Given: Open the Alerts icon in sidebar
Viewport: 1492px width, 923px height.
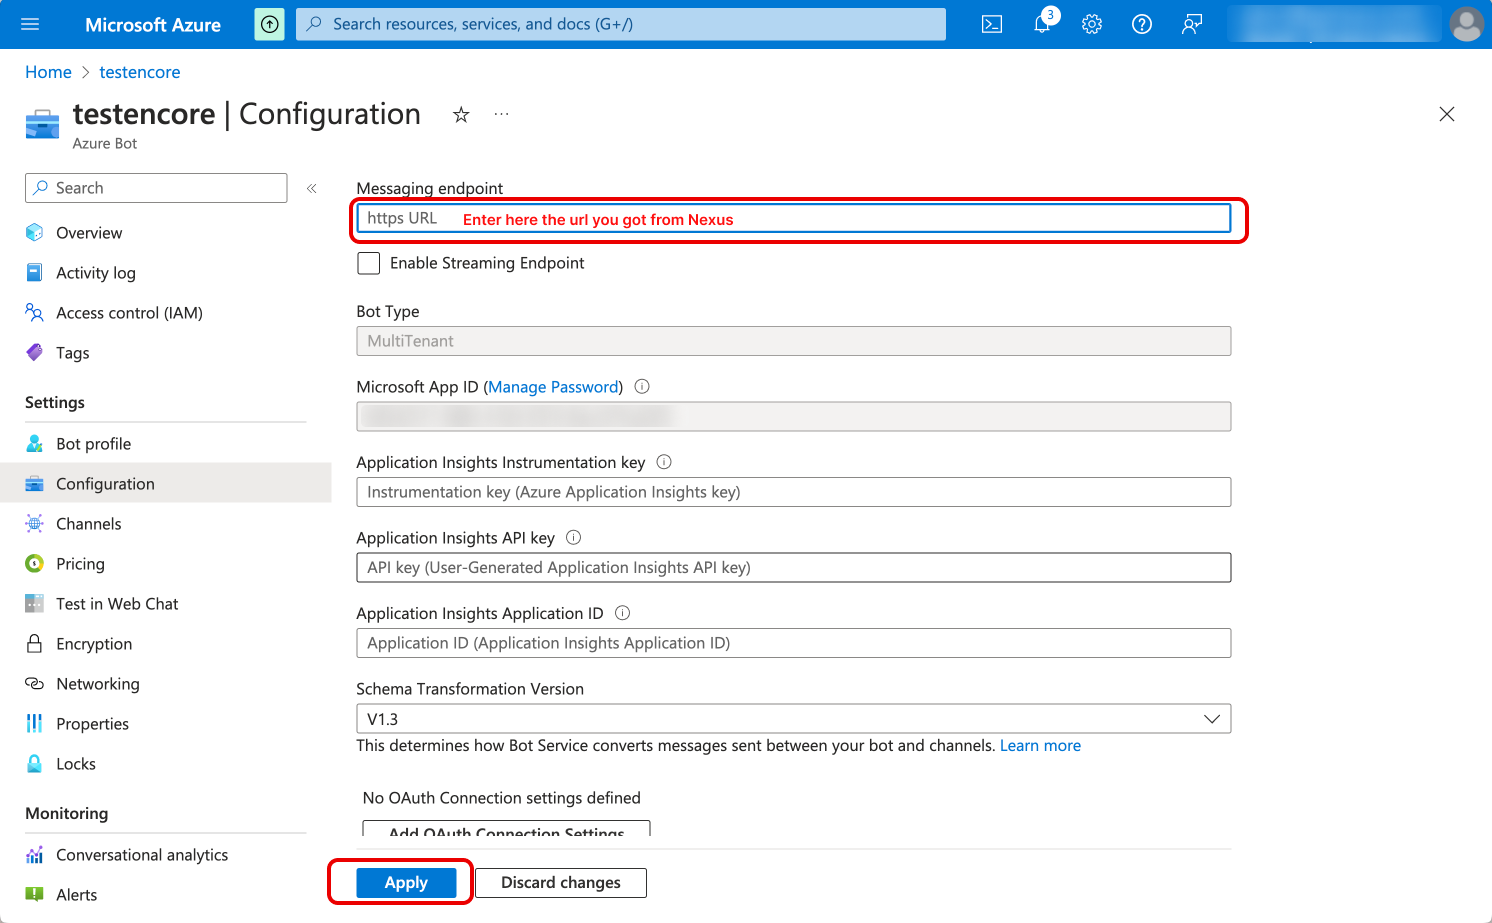Looking at the screenshot, I should click(x=35, y=894).
